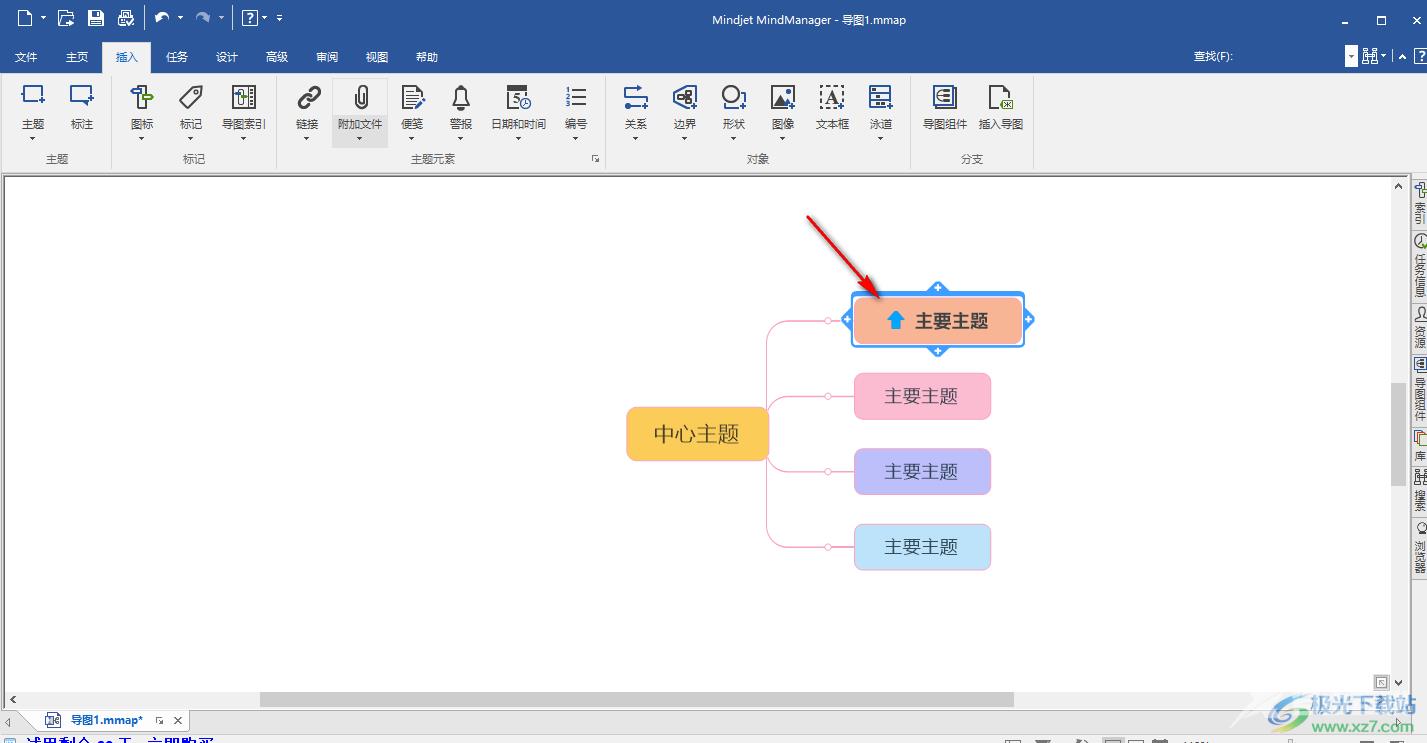This screenshot has height=743, width=1427.
Task: Open the 文件 menu tab
Action: [x=26, y=57]
